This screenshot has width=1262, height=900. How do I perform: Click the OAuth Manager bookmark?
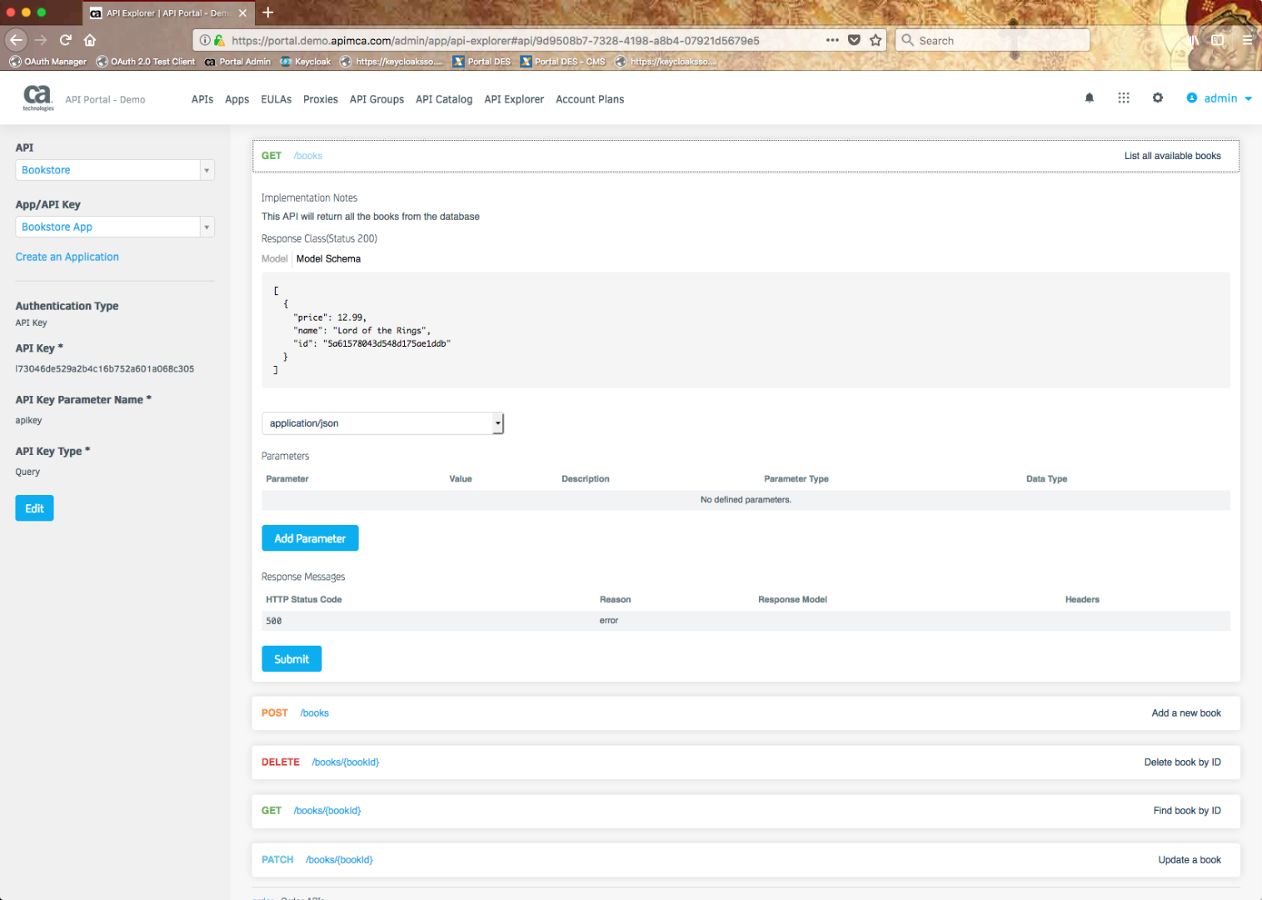point(48,61)
